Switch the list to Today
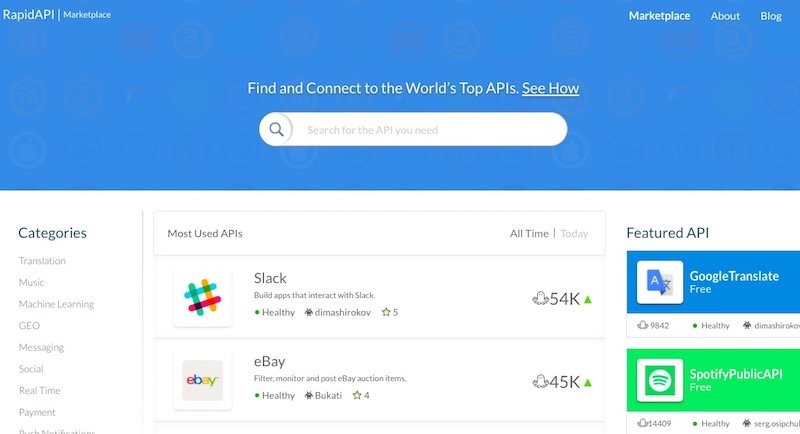Screen dimensions: 800x434 click(x=575, y=233)
